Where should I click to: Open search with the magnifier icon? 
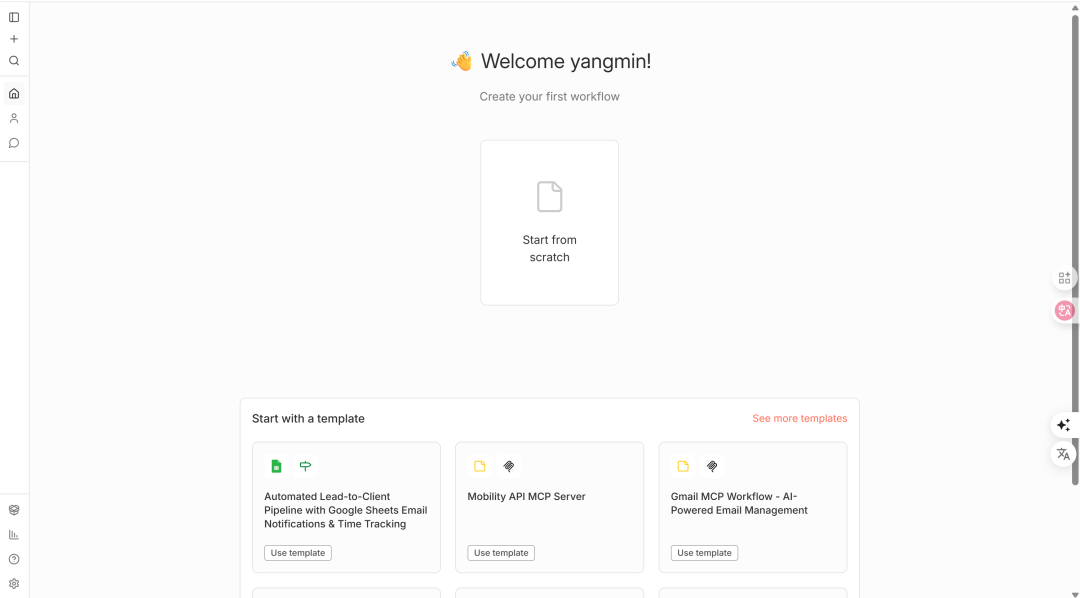[x=14, y=61]
